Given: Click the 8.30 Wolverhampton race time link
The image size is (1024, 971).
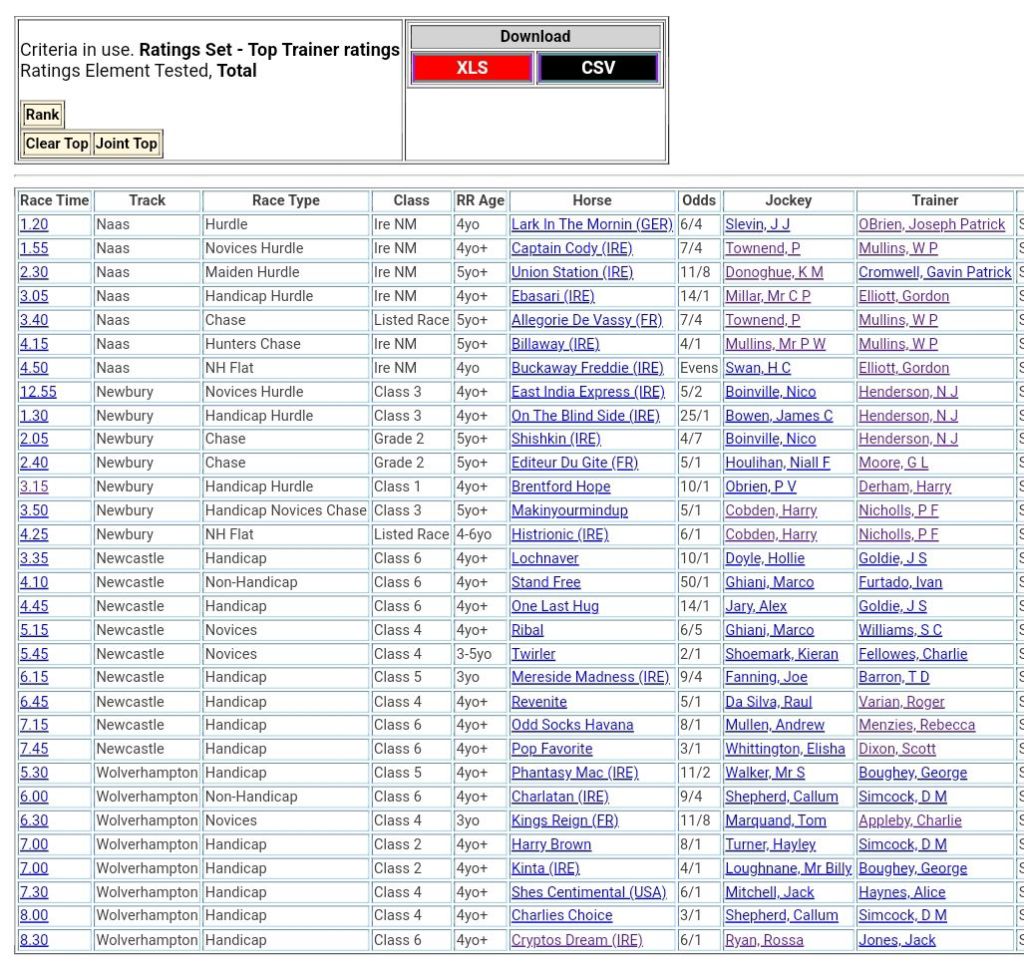Looking at the screenshot, I should (x=34, y=940).
